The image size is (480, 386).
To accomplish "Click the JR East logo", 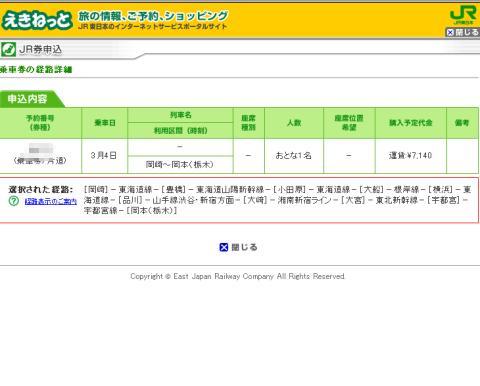I will (463, 16).
